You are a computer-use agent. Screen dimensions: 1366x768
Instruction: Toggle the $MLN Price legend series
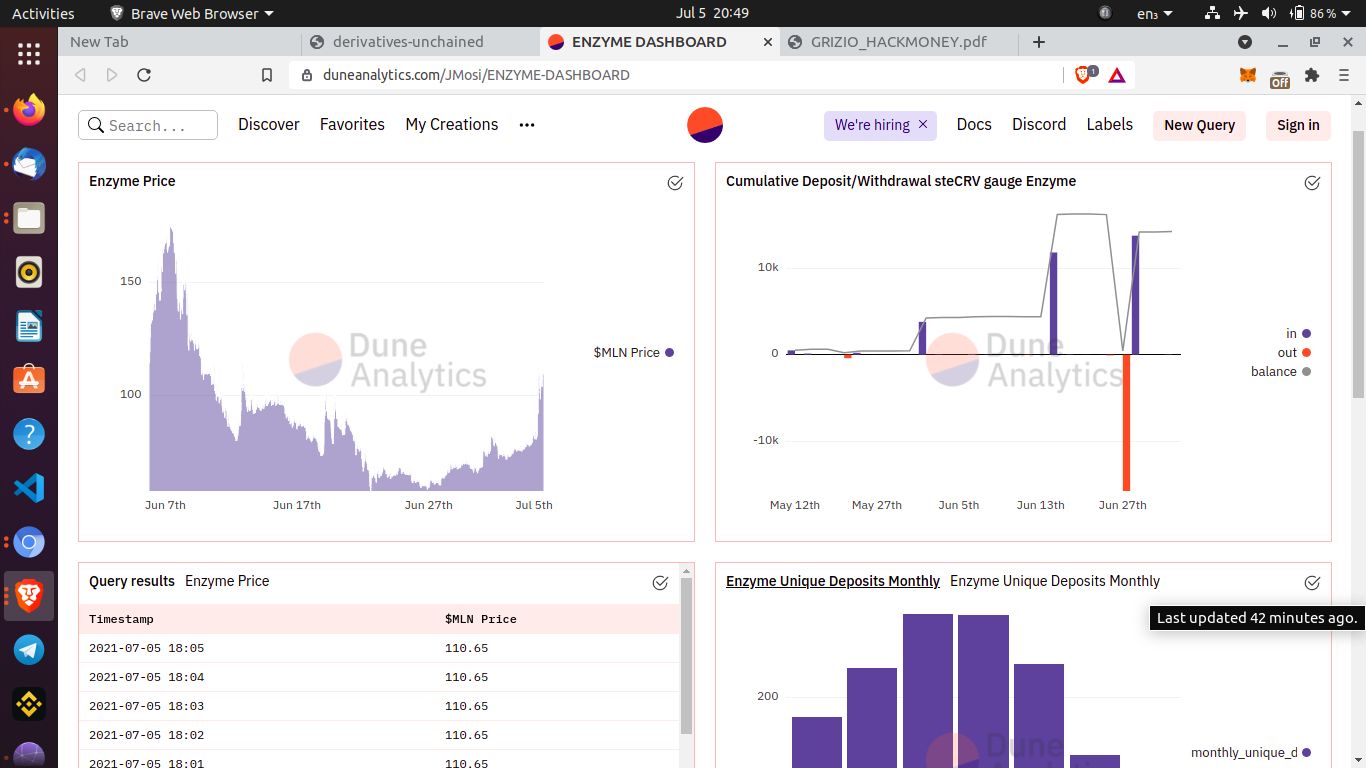coord(633,352)
